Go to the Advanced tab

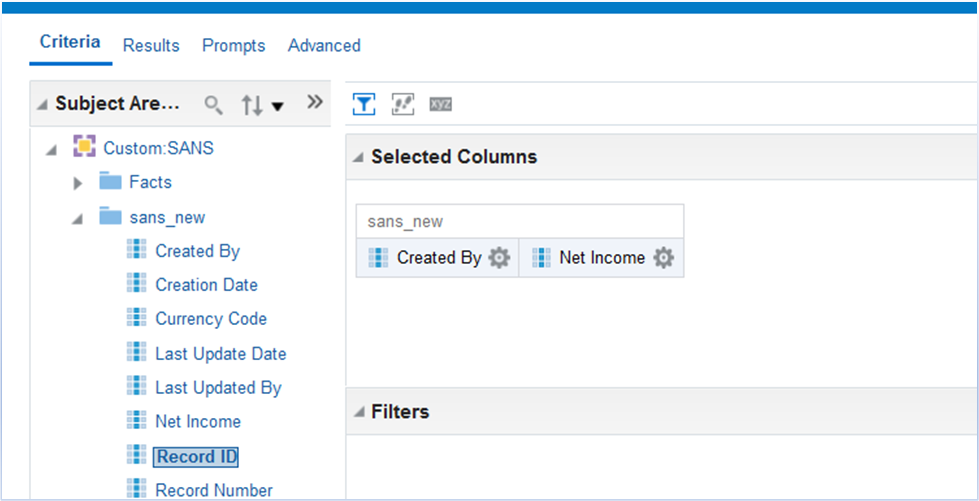pos(324,46)
